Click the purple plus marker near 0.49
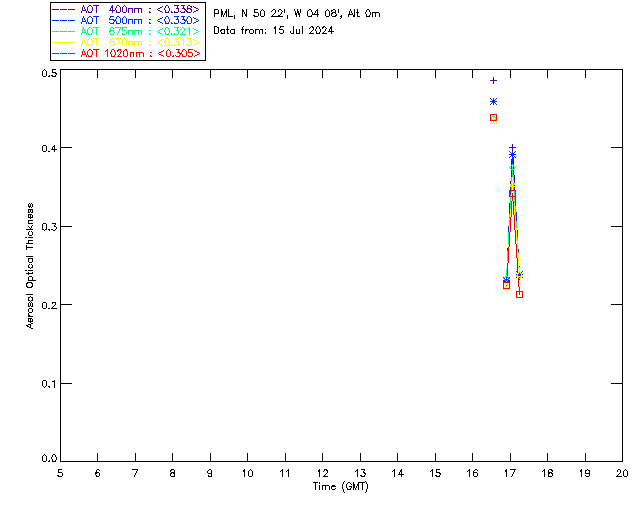Screen dimensions: 640x512 [493, 80]
